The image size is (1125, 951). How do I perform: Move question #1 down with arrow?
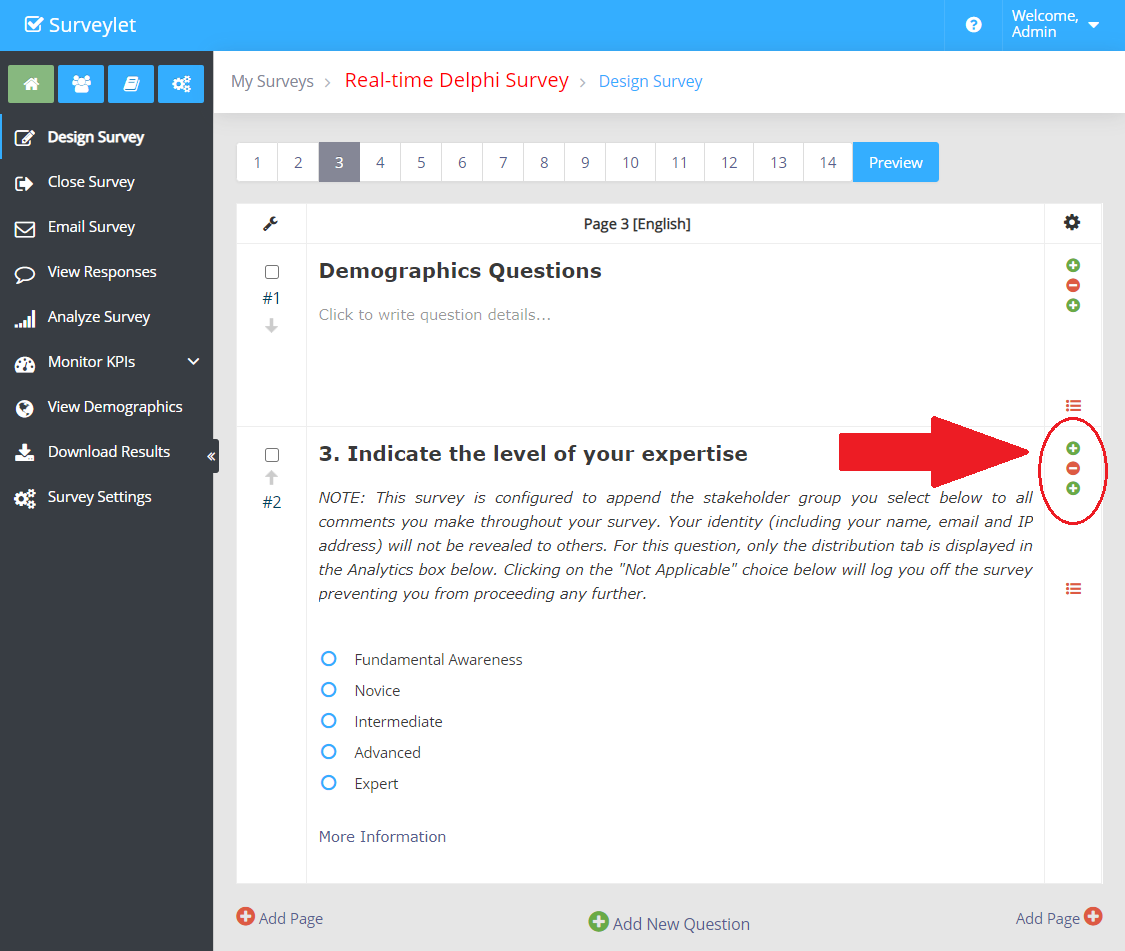pyautogui.click(x=271, y=326)
